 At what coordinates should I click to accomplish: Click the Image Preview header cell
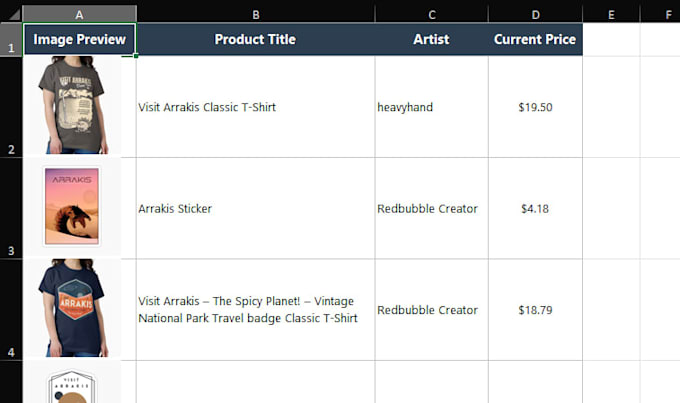point(79,39)
